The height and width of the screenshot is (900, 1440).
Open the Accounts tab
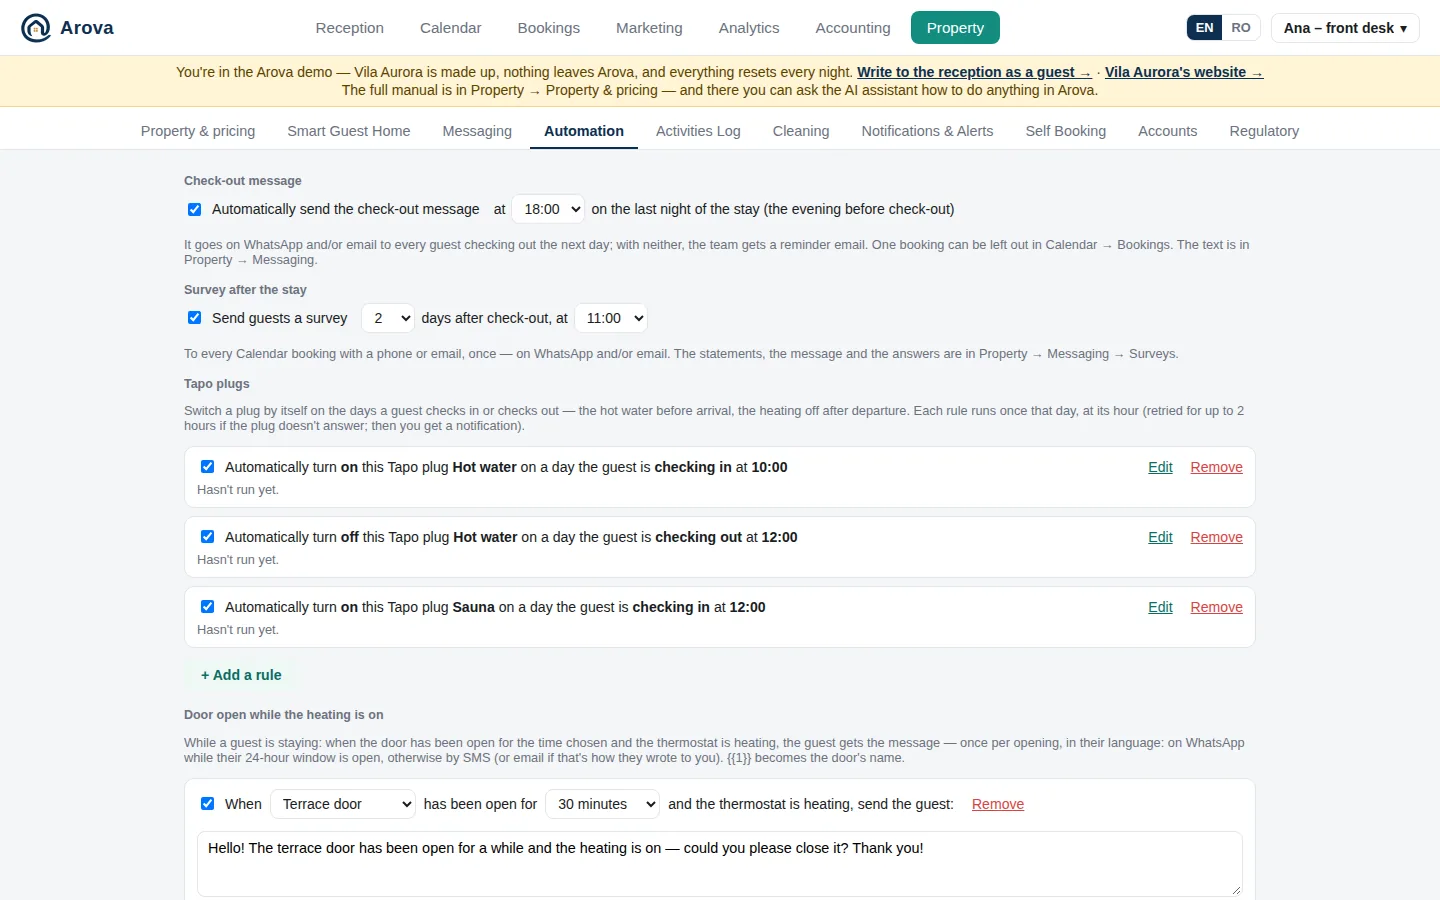pyautogui.click(x=1168, y=131)
